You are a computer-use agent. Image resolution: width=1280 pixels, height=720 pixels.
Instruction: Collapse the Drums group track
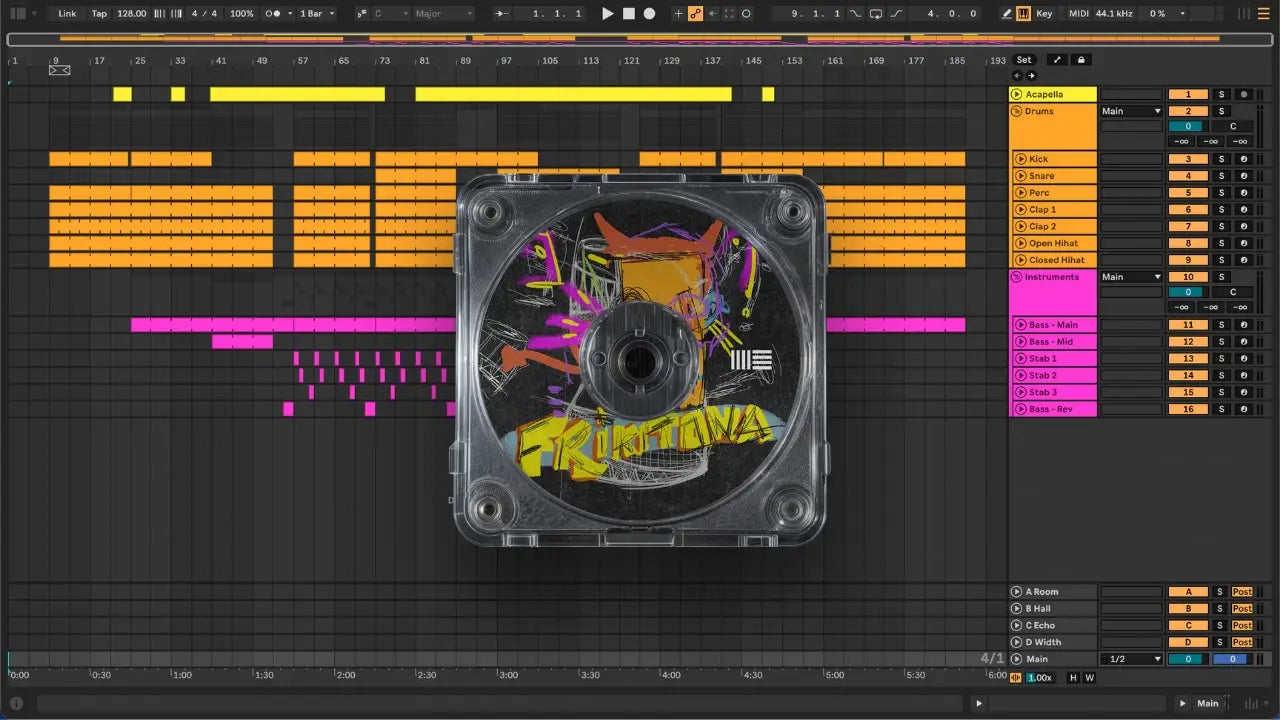pyautogui.click(x=1016, y=111)
